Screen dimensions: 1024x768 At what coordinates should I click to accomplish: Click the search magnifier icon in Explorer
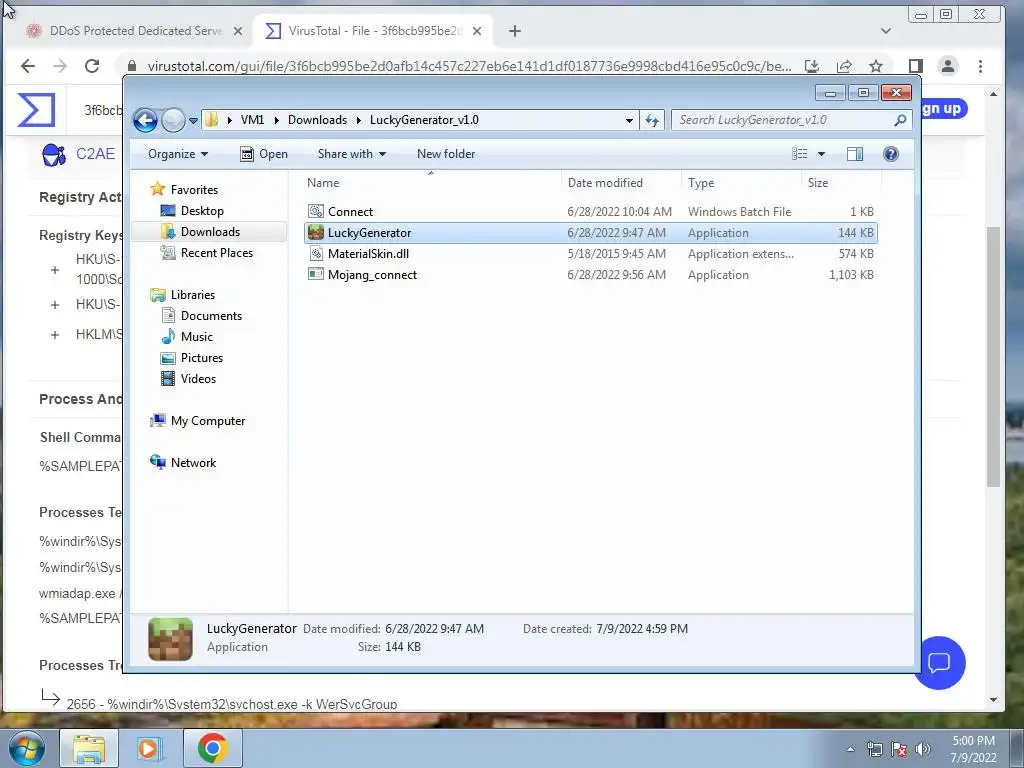click(x=900, y=120)
